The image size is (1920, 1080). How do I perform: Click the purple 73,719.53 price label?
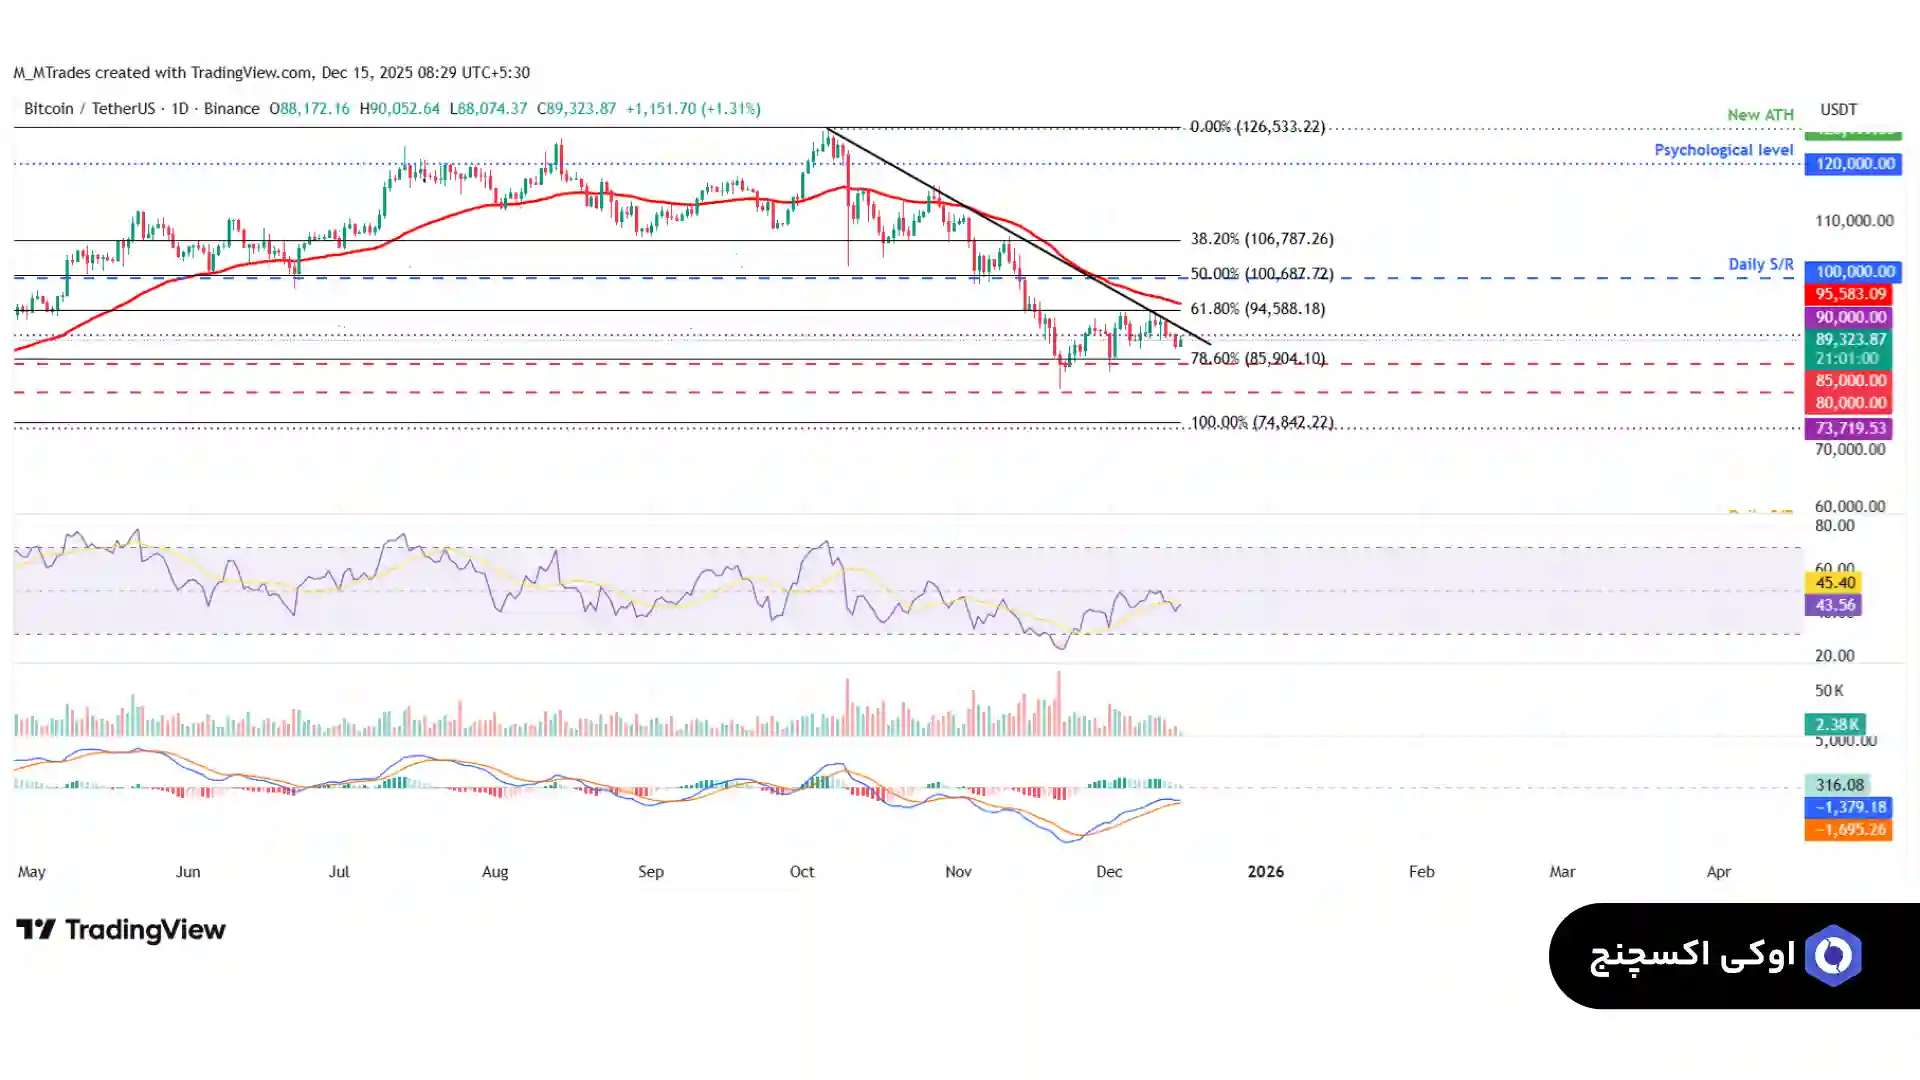coord(1850,428)
